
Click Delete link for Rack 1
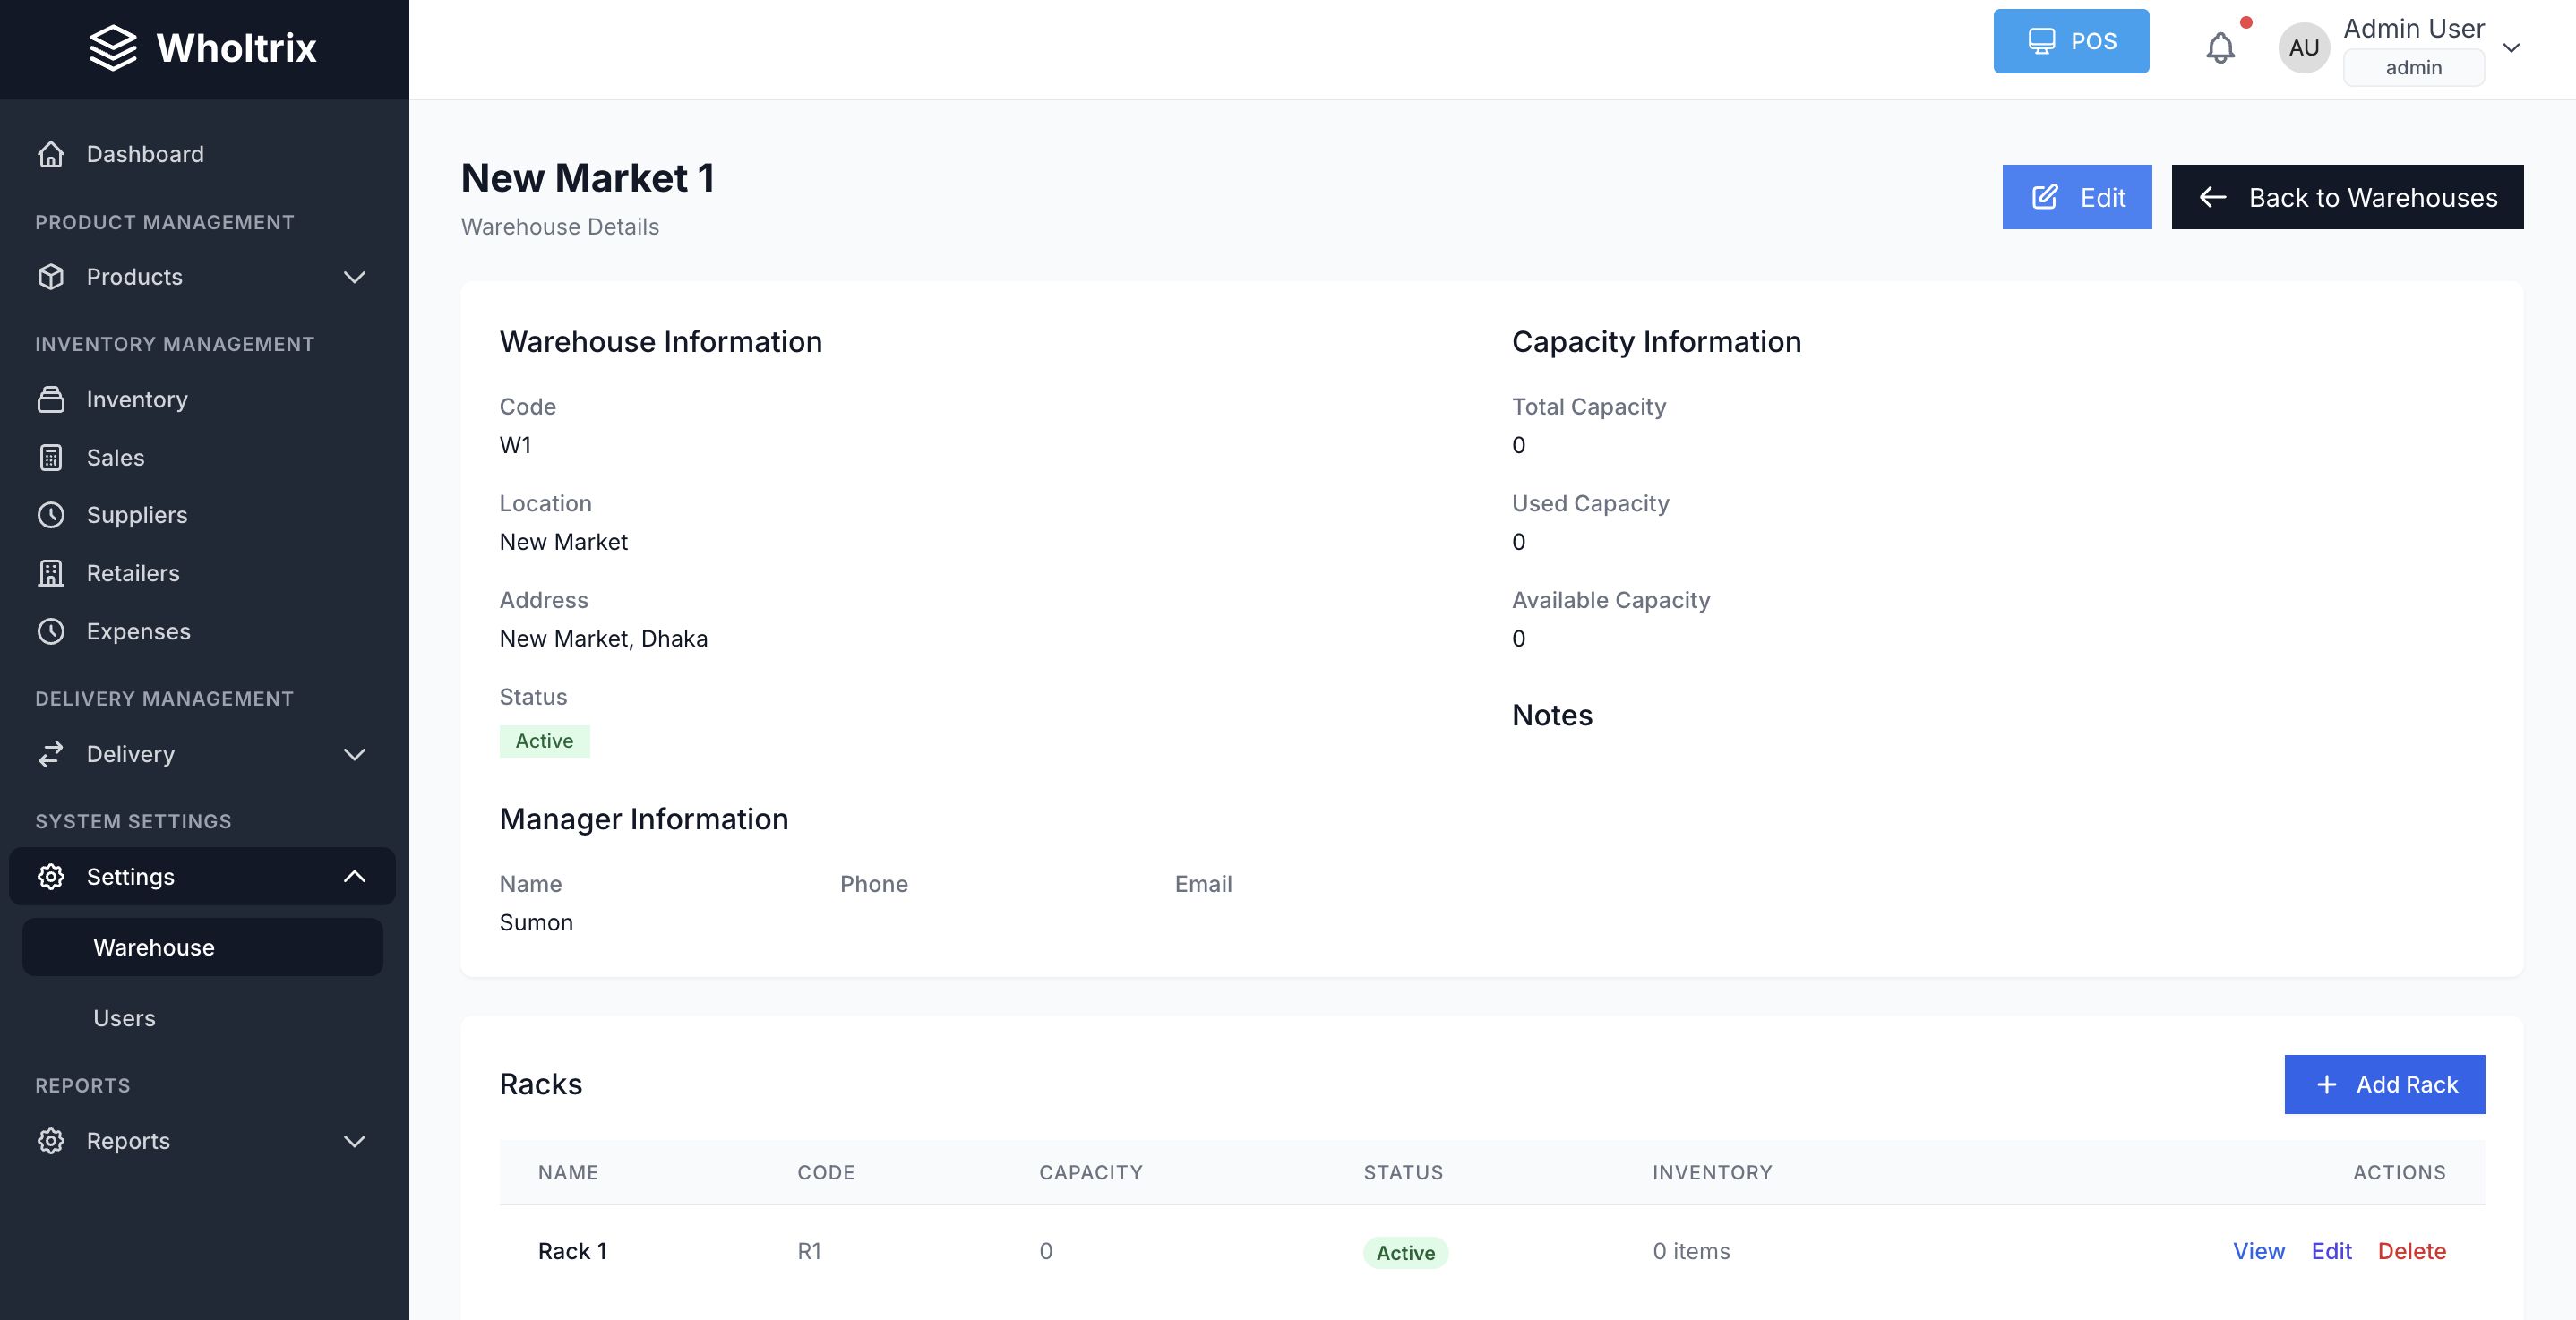point(2411,1251)
